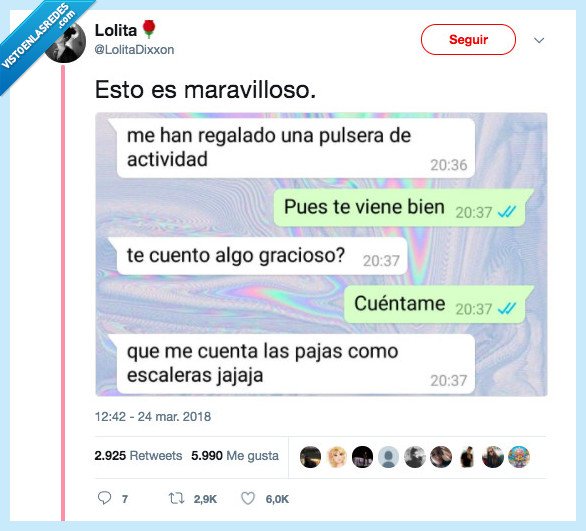Open the embedded WhatsApp chat image
The height and width of the screenshot is (531, 586).
321,254
